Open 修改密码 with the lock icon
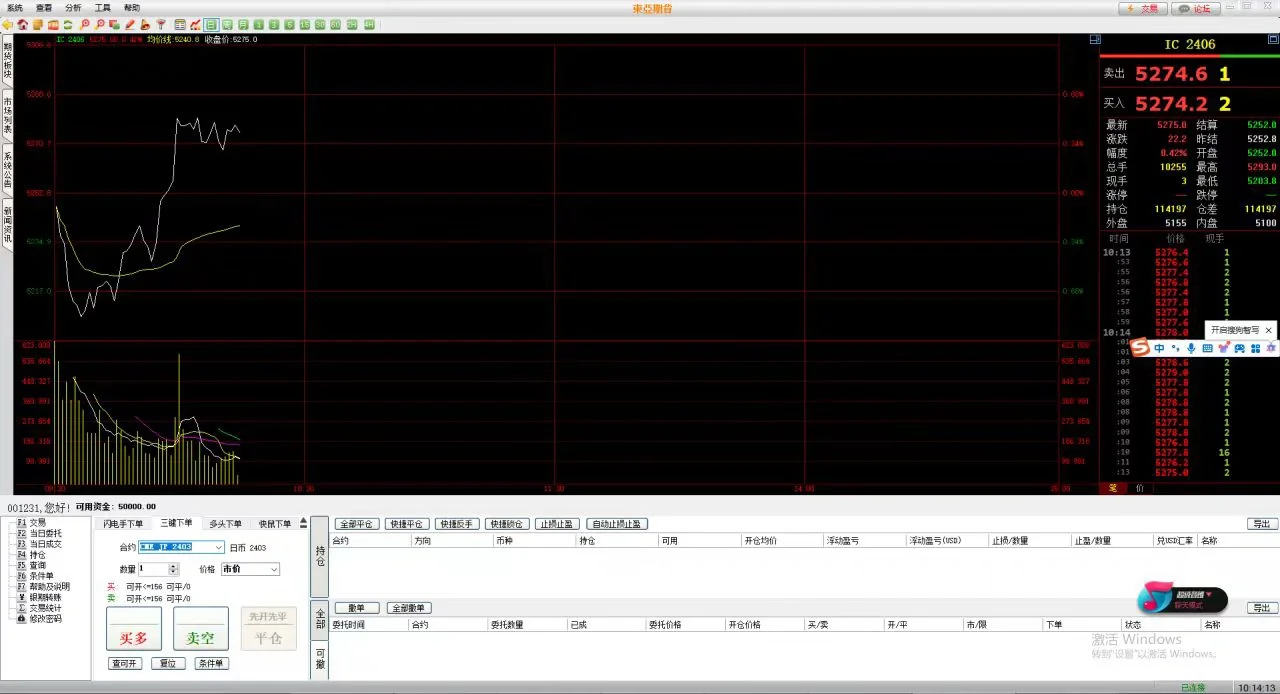 (x=39, y=619)
